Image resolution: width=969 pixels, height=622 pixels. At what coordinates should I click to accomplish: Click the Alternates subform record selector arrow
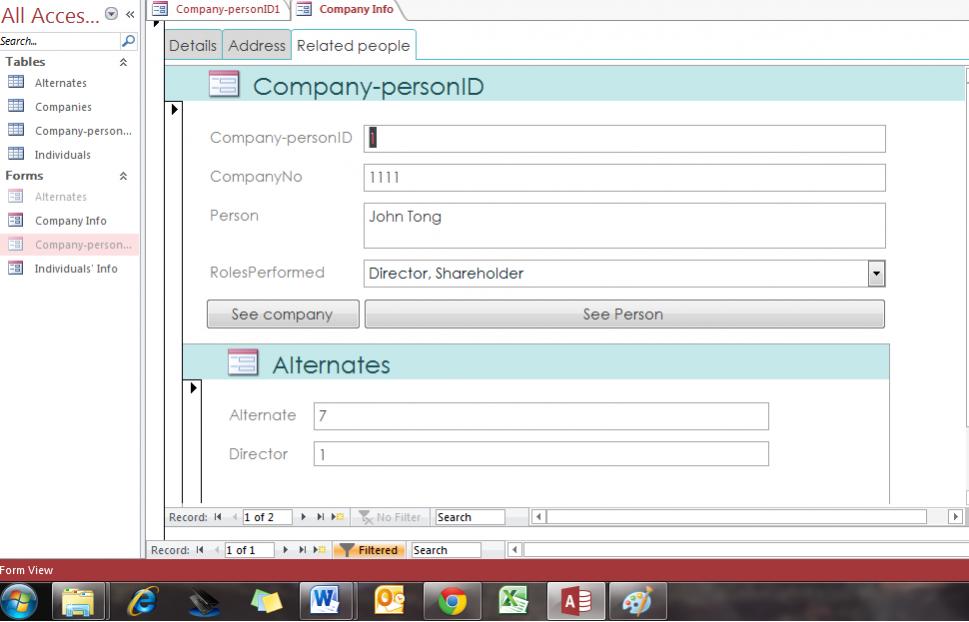(x=193, y=388)
